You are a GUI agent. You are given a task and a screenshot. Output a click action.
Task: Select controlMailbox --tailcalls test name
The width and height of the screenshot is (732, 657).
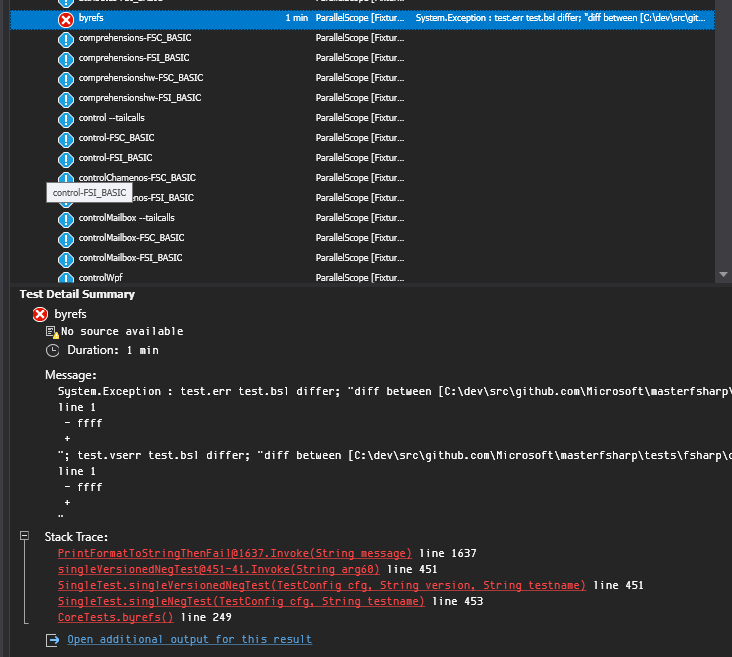pos(127,218)
